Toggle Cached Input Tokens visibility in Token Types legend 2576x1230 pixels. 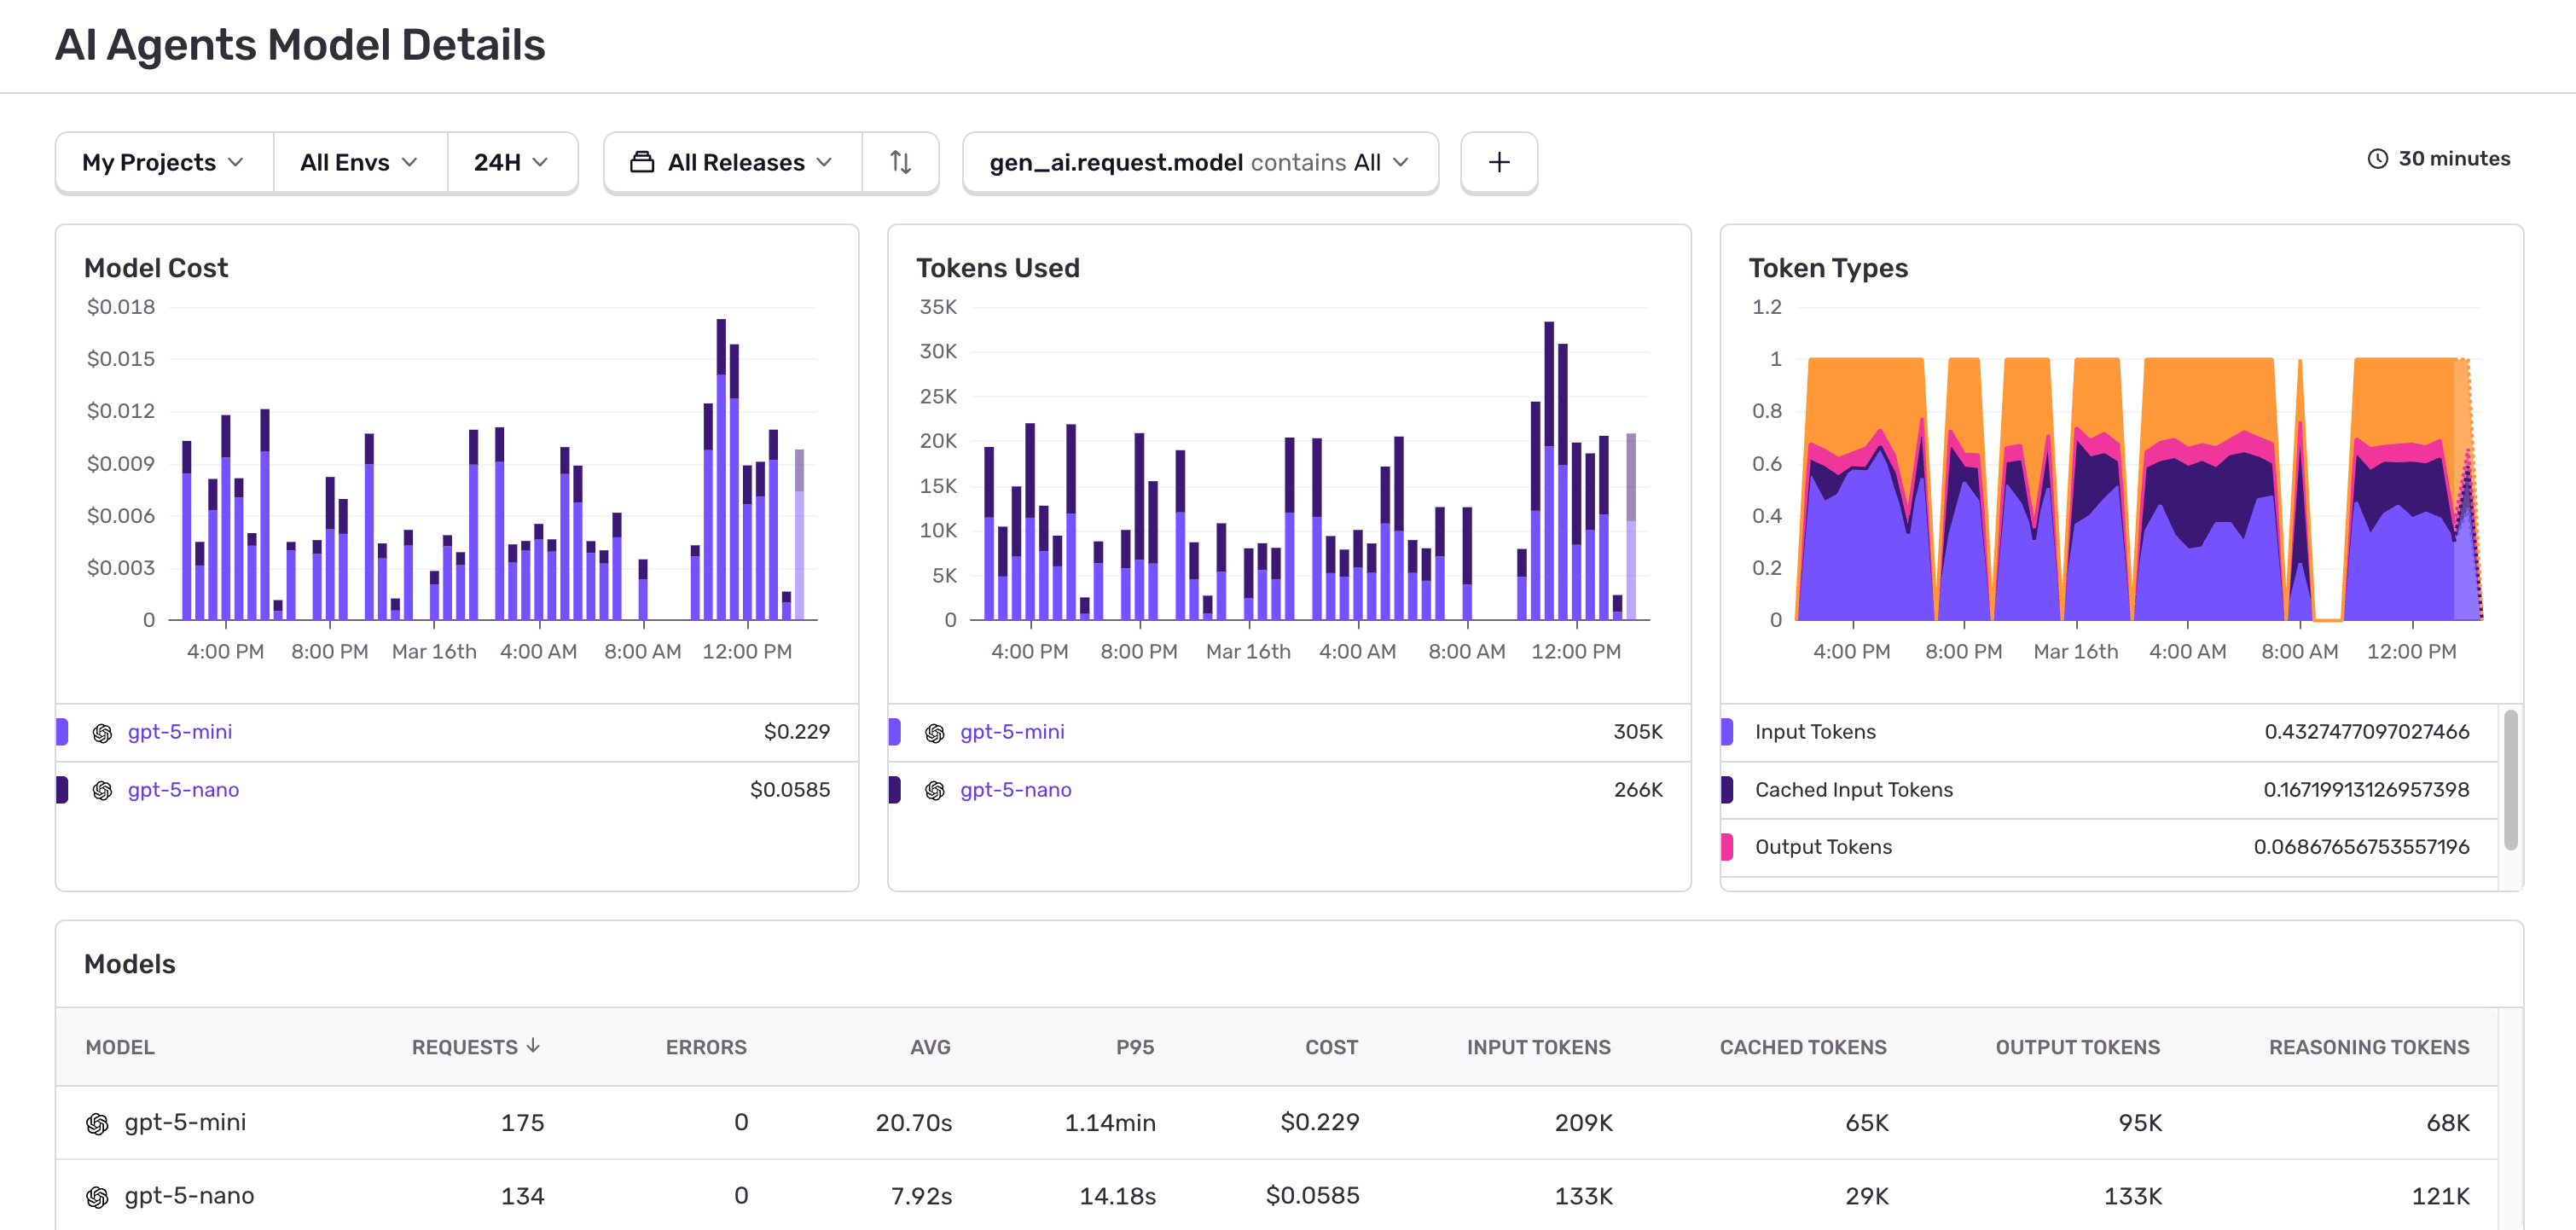1726,789
